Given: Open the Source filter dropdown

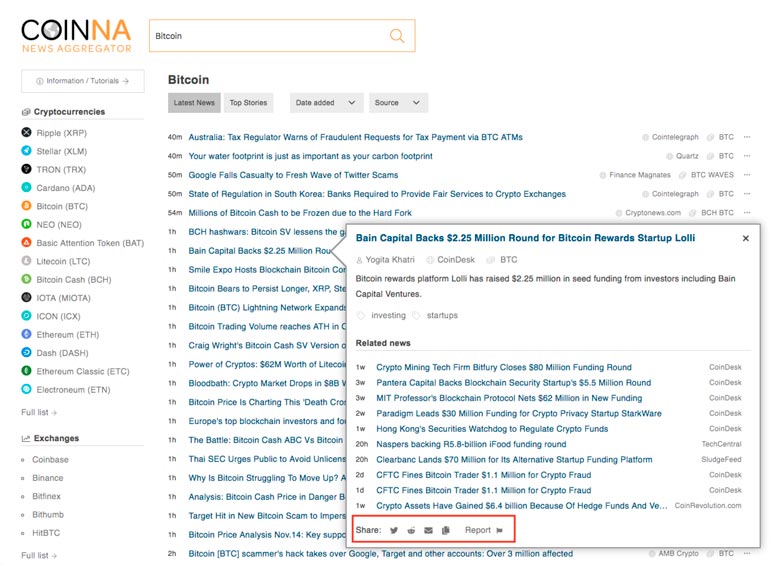Looking at the screenshot, I should tap(398, 103).
